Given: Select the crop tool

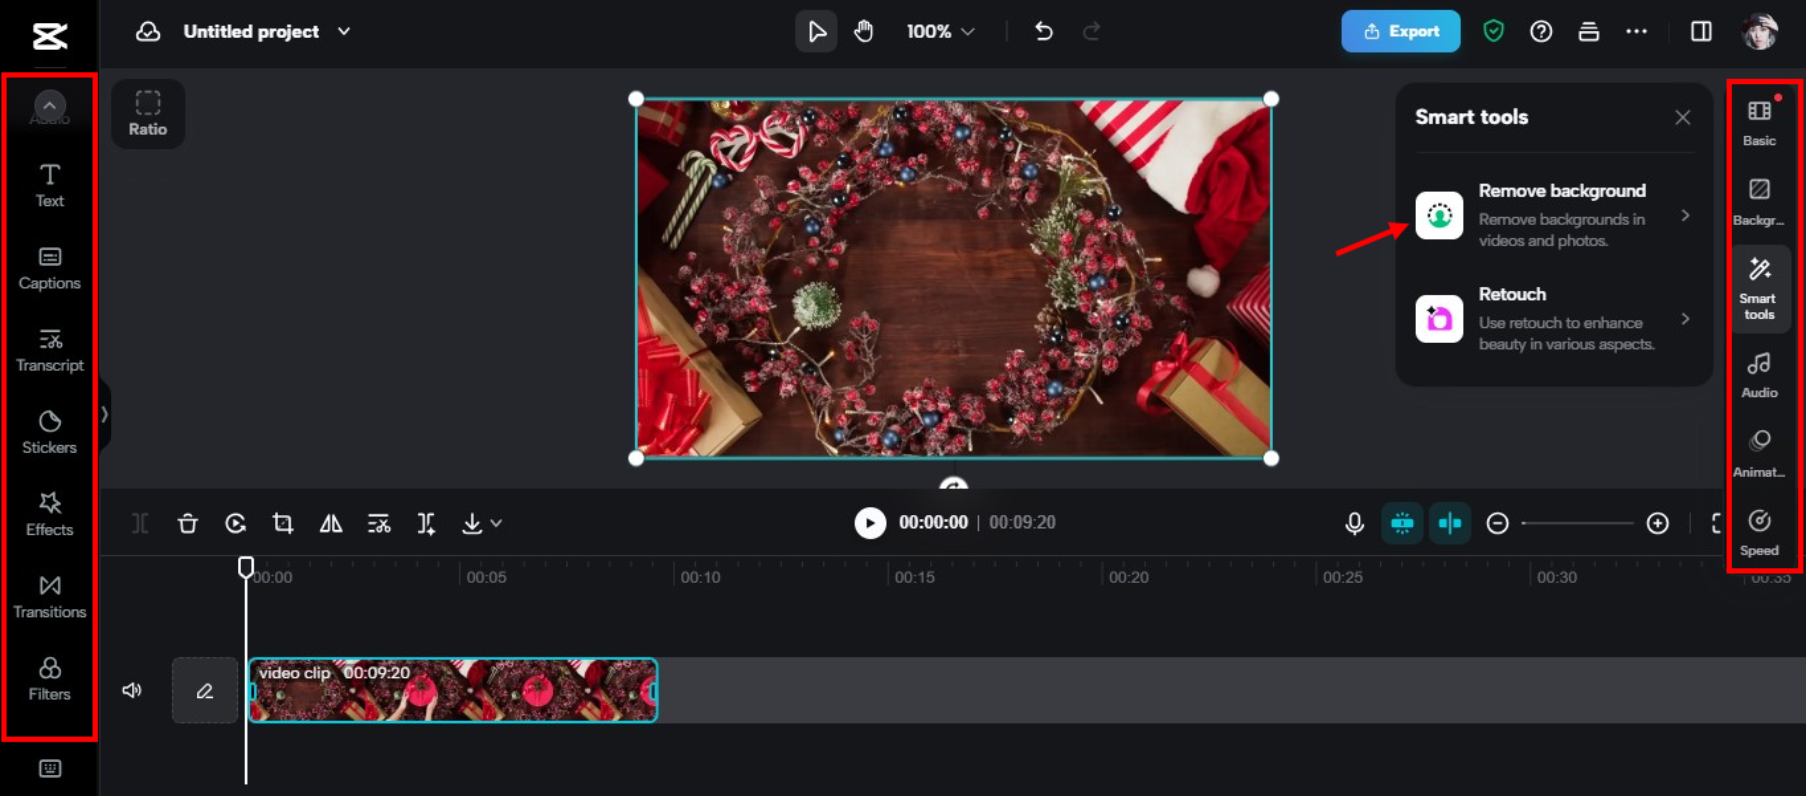Looking at the screenshot, I should point(283,523).
